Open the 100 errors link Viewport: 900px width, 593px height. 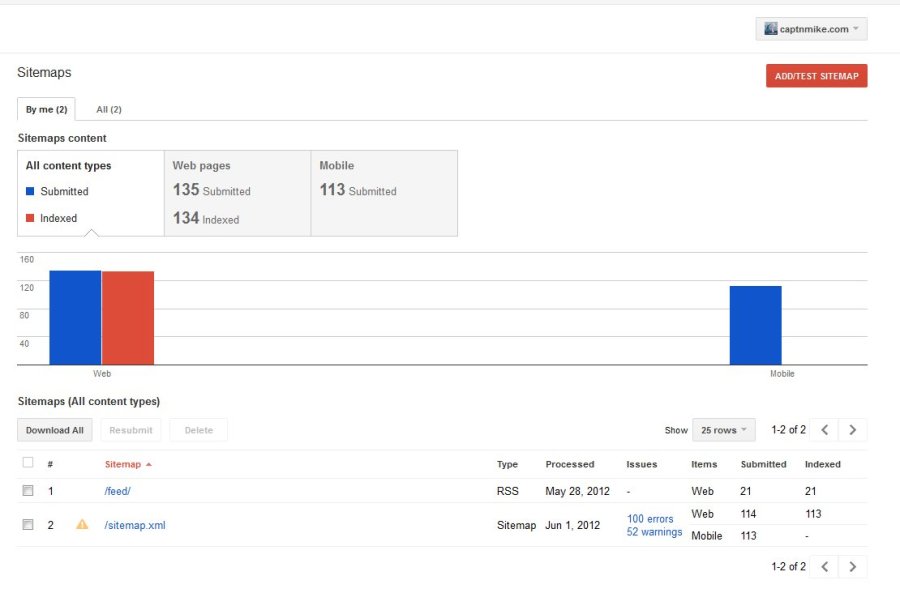[650, 519]
